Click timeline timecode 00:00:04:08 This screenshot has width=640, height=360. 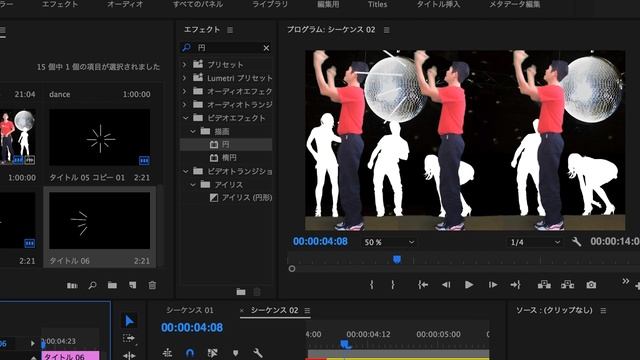click(192, 328)
